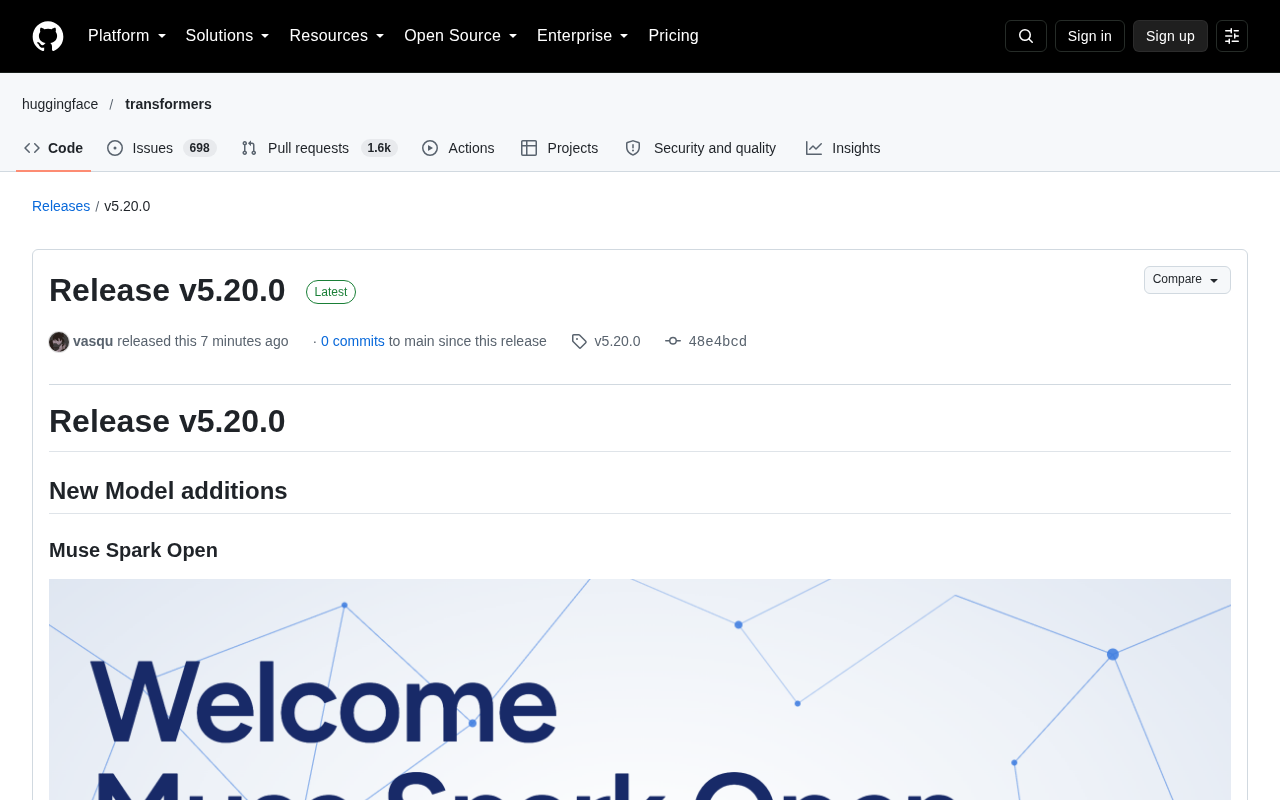Open the search magnifier icon
Screen dimensions: 1280x800
point(1026,36)
